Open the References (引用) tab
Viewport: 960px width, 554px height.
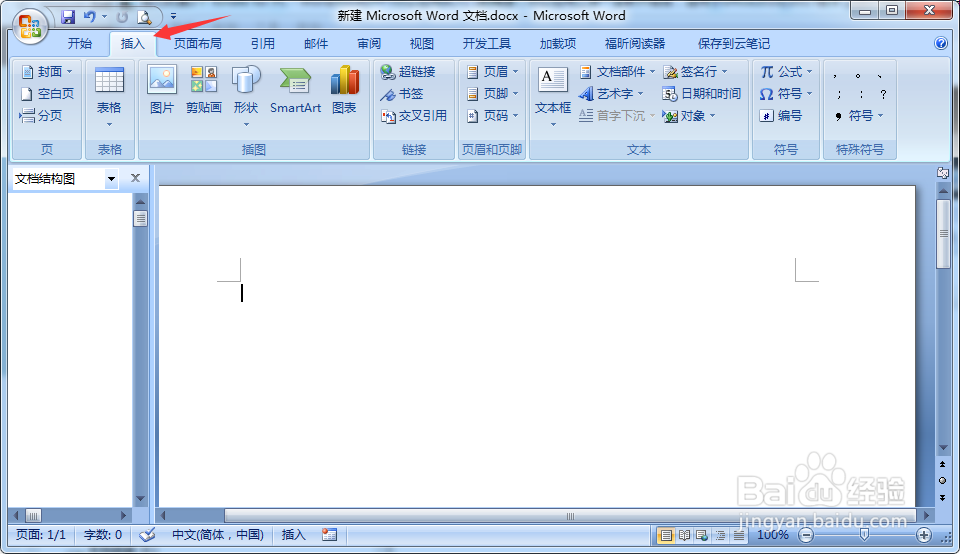click(x=263, y=43)
